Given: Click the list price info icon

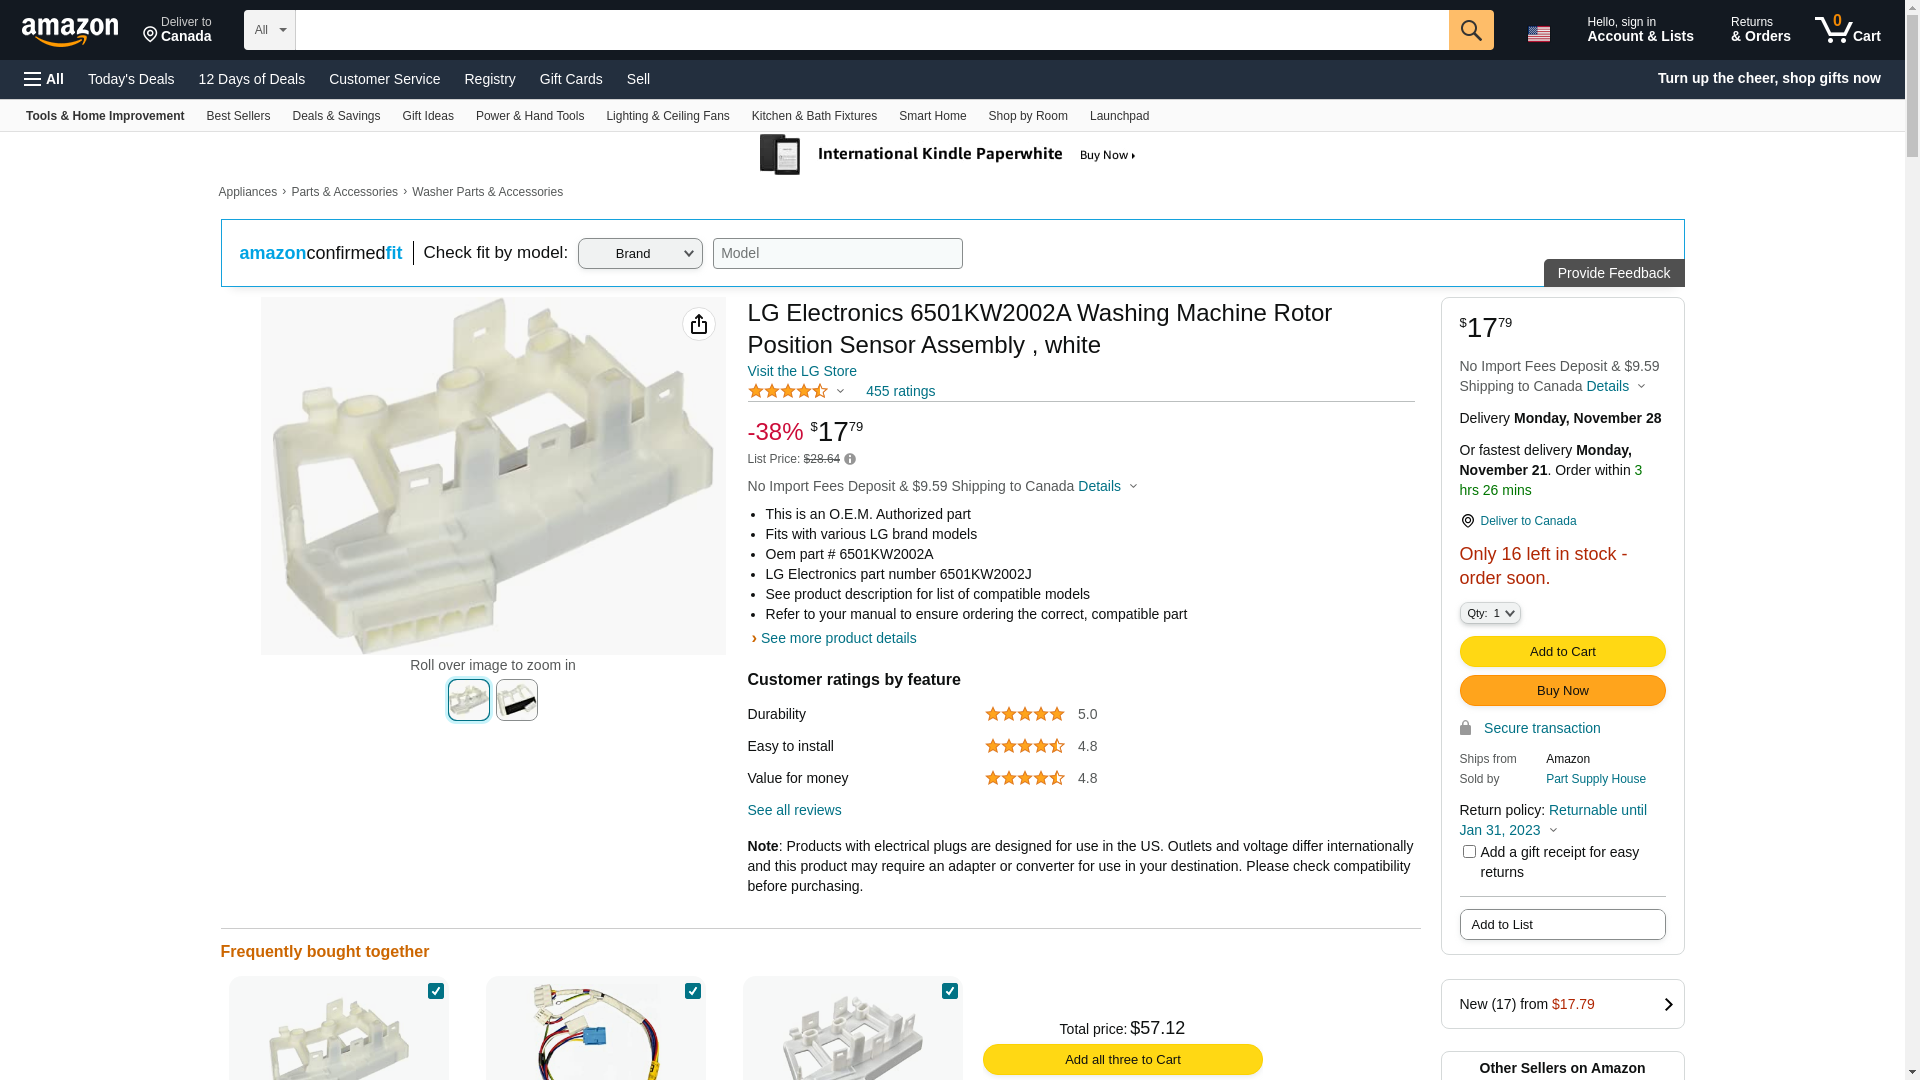Looking at the screenshot, I should [850, 459].
